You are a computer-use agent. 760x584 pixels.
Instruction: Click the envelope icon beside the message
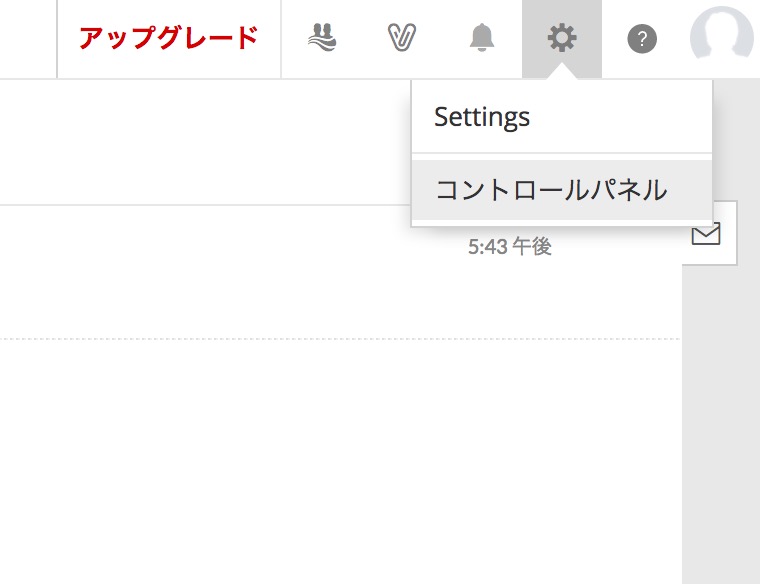pyautogui.click(x=706, y=234)
